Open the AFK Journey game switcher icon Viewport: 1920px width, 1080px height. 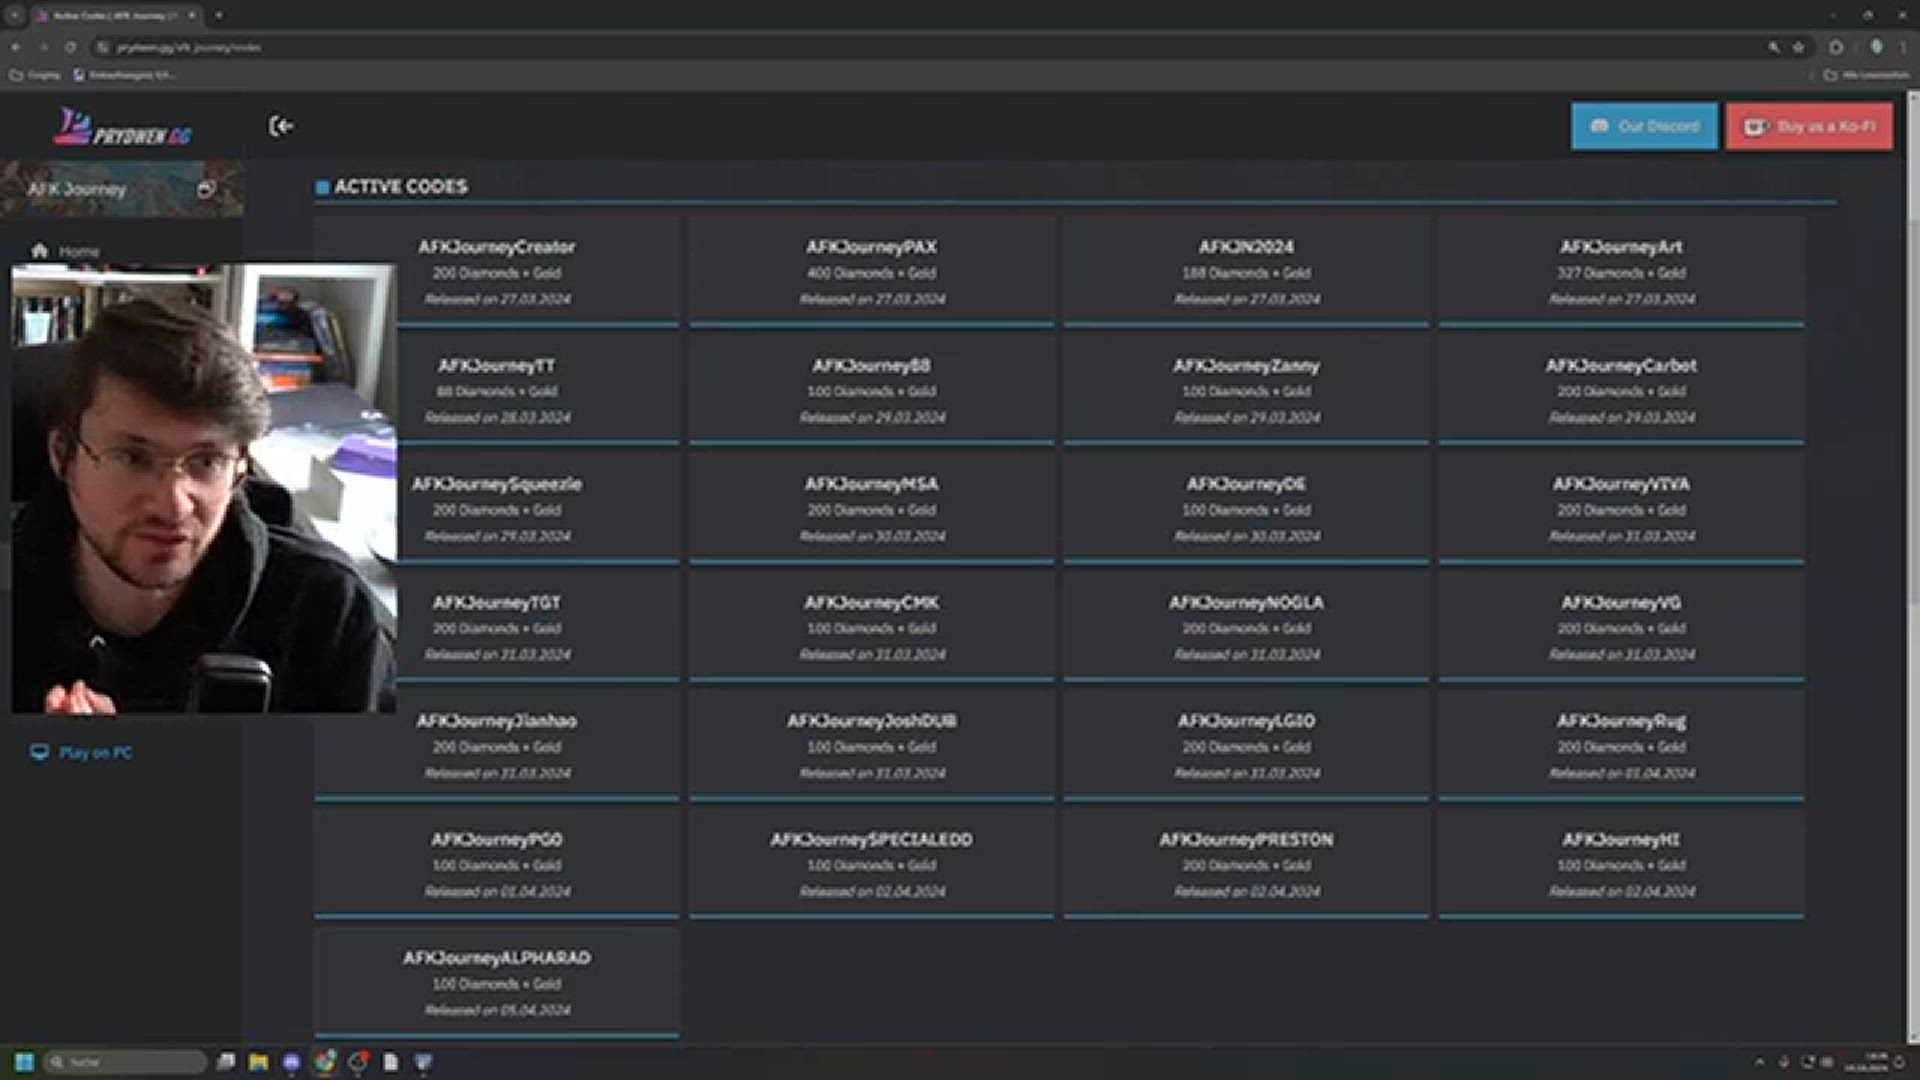pyautogui.click(x=206, y=189)
